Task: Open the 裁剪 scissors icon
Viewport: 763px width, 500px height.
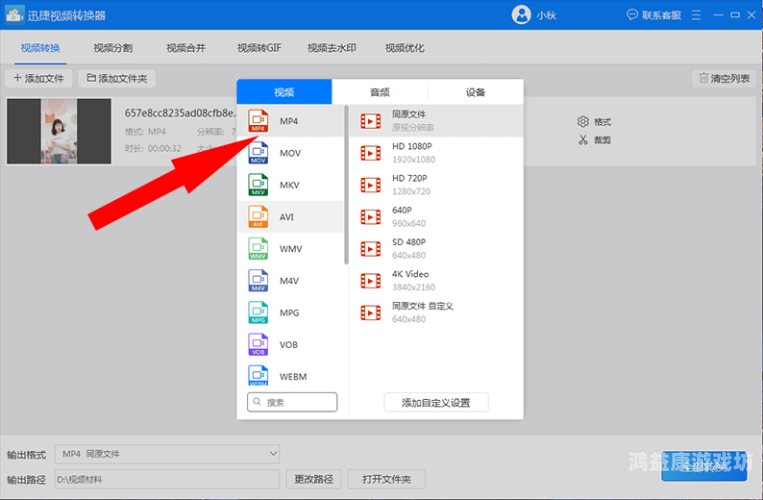Action: click(x=583, y=140)
